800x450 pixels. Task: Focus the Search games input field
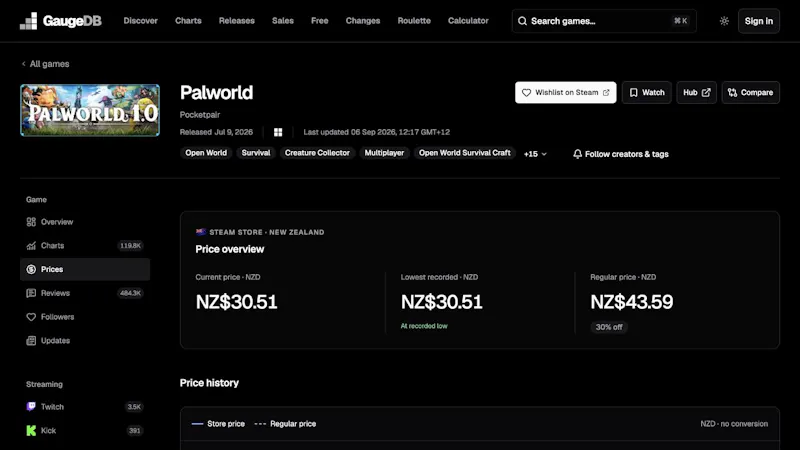pos(604,21)
